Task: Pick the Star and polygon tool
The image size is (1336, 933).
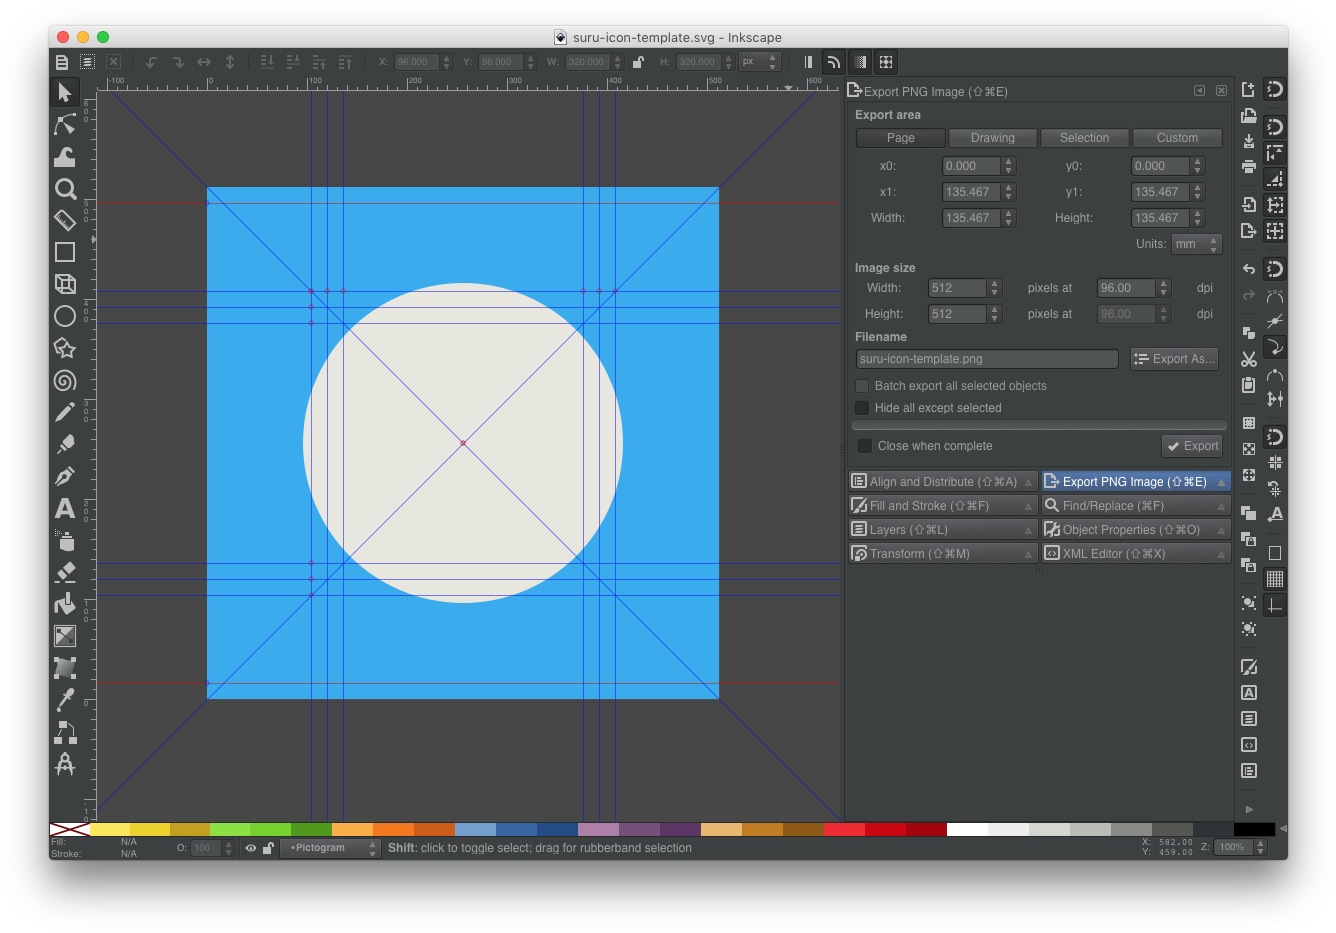Action: pyautogui.click(x=65, y=348)
